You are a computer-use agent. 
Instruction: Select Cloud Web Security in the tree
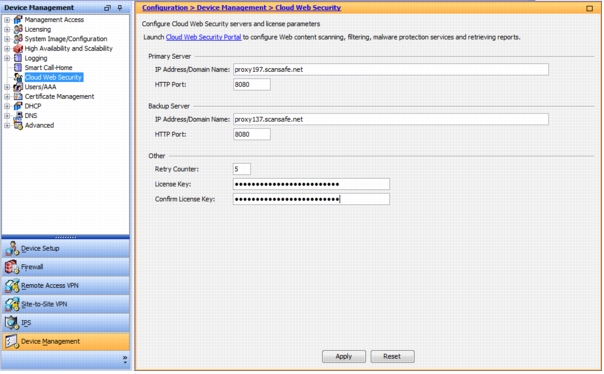click(x=54, y=77)
